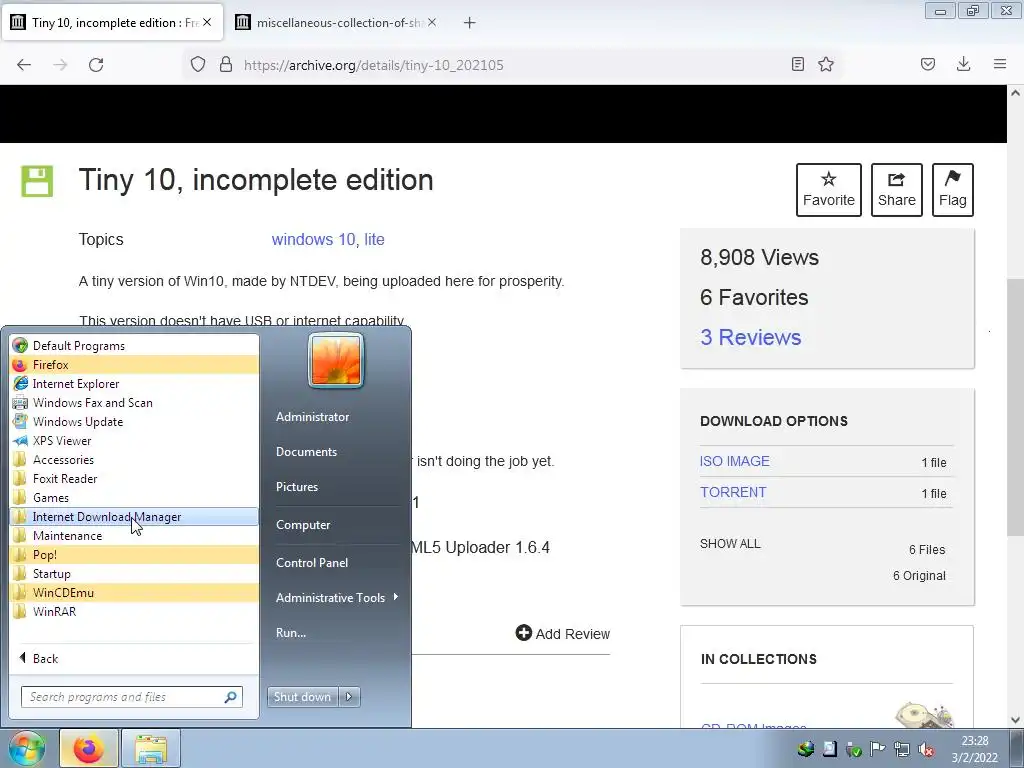Click the Share button
Image resolution: width=1024 pixels, height=768 pixels.
[x=897, y=190]
